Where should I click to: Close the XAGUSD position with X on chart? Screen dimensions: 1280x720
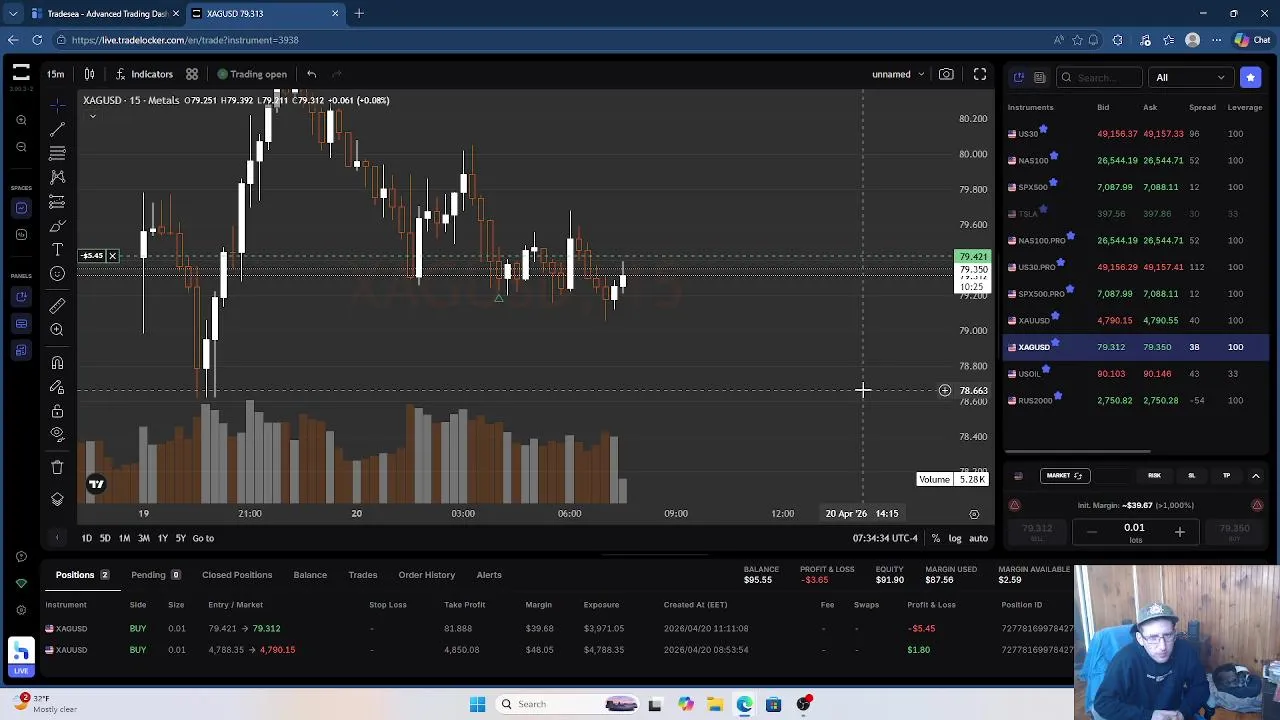pyautogui.click(x=112, y=256)
